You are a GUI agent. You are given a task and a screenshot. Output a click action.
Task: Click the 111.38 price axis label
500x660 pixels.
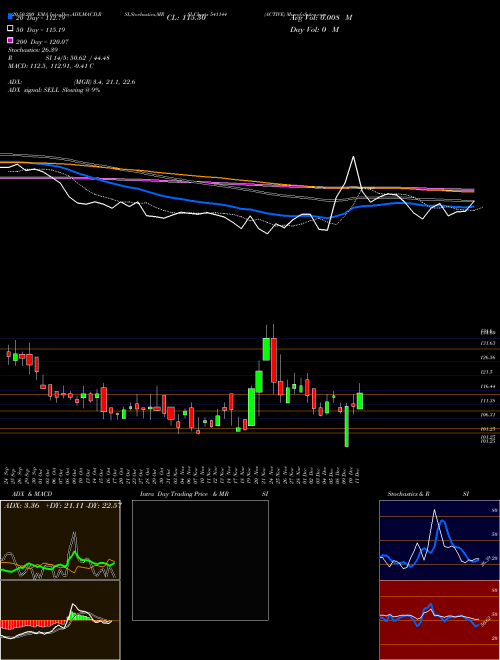[488, 401]
